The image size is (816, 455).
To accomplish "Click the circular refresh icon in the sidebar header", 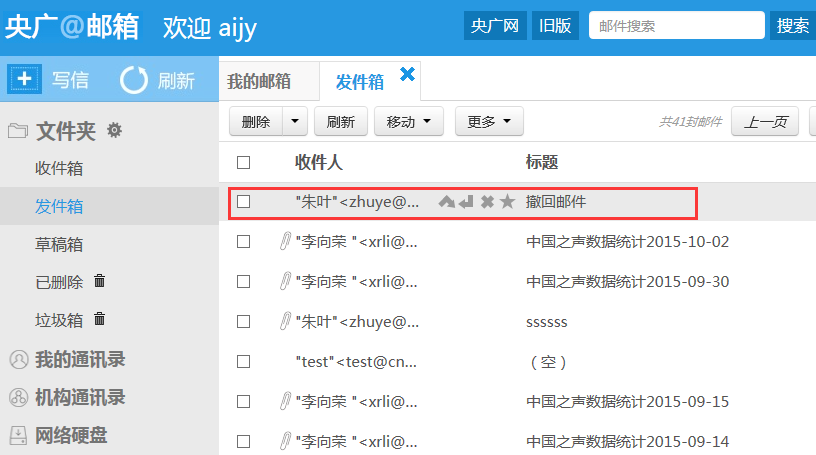I will coord(134,80).
